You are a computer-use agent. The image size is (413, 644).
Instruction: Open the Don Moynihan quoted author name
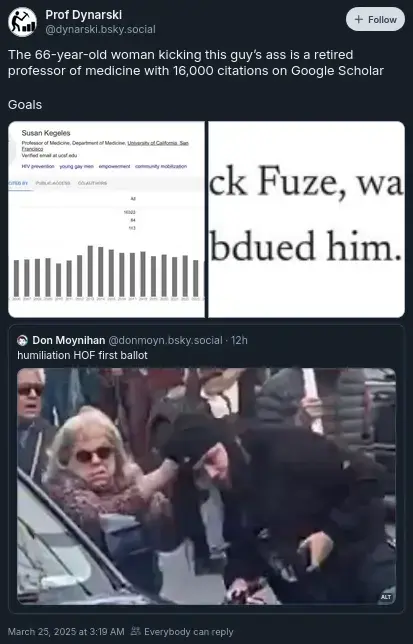tap(69, 340)
